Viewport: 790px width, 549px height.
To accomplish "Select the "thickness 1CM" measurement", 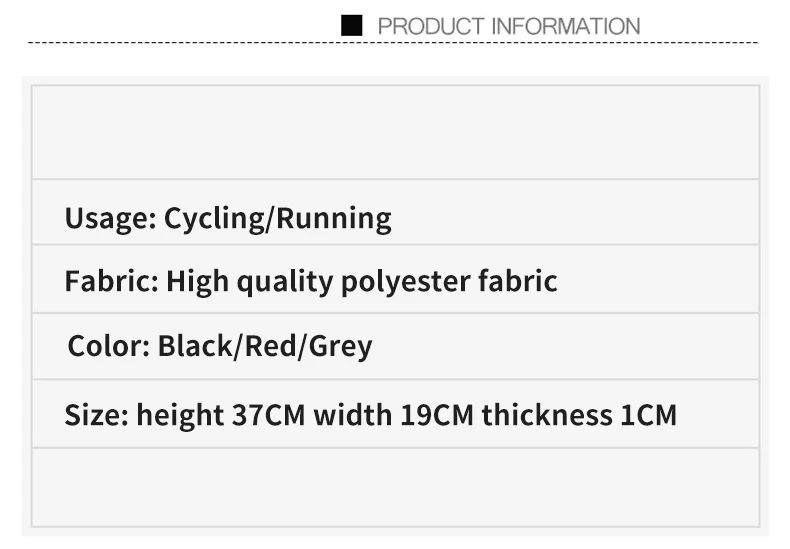I will (579, 414).
